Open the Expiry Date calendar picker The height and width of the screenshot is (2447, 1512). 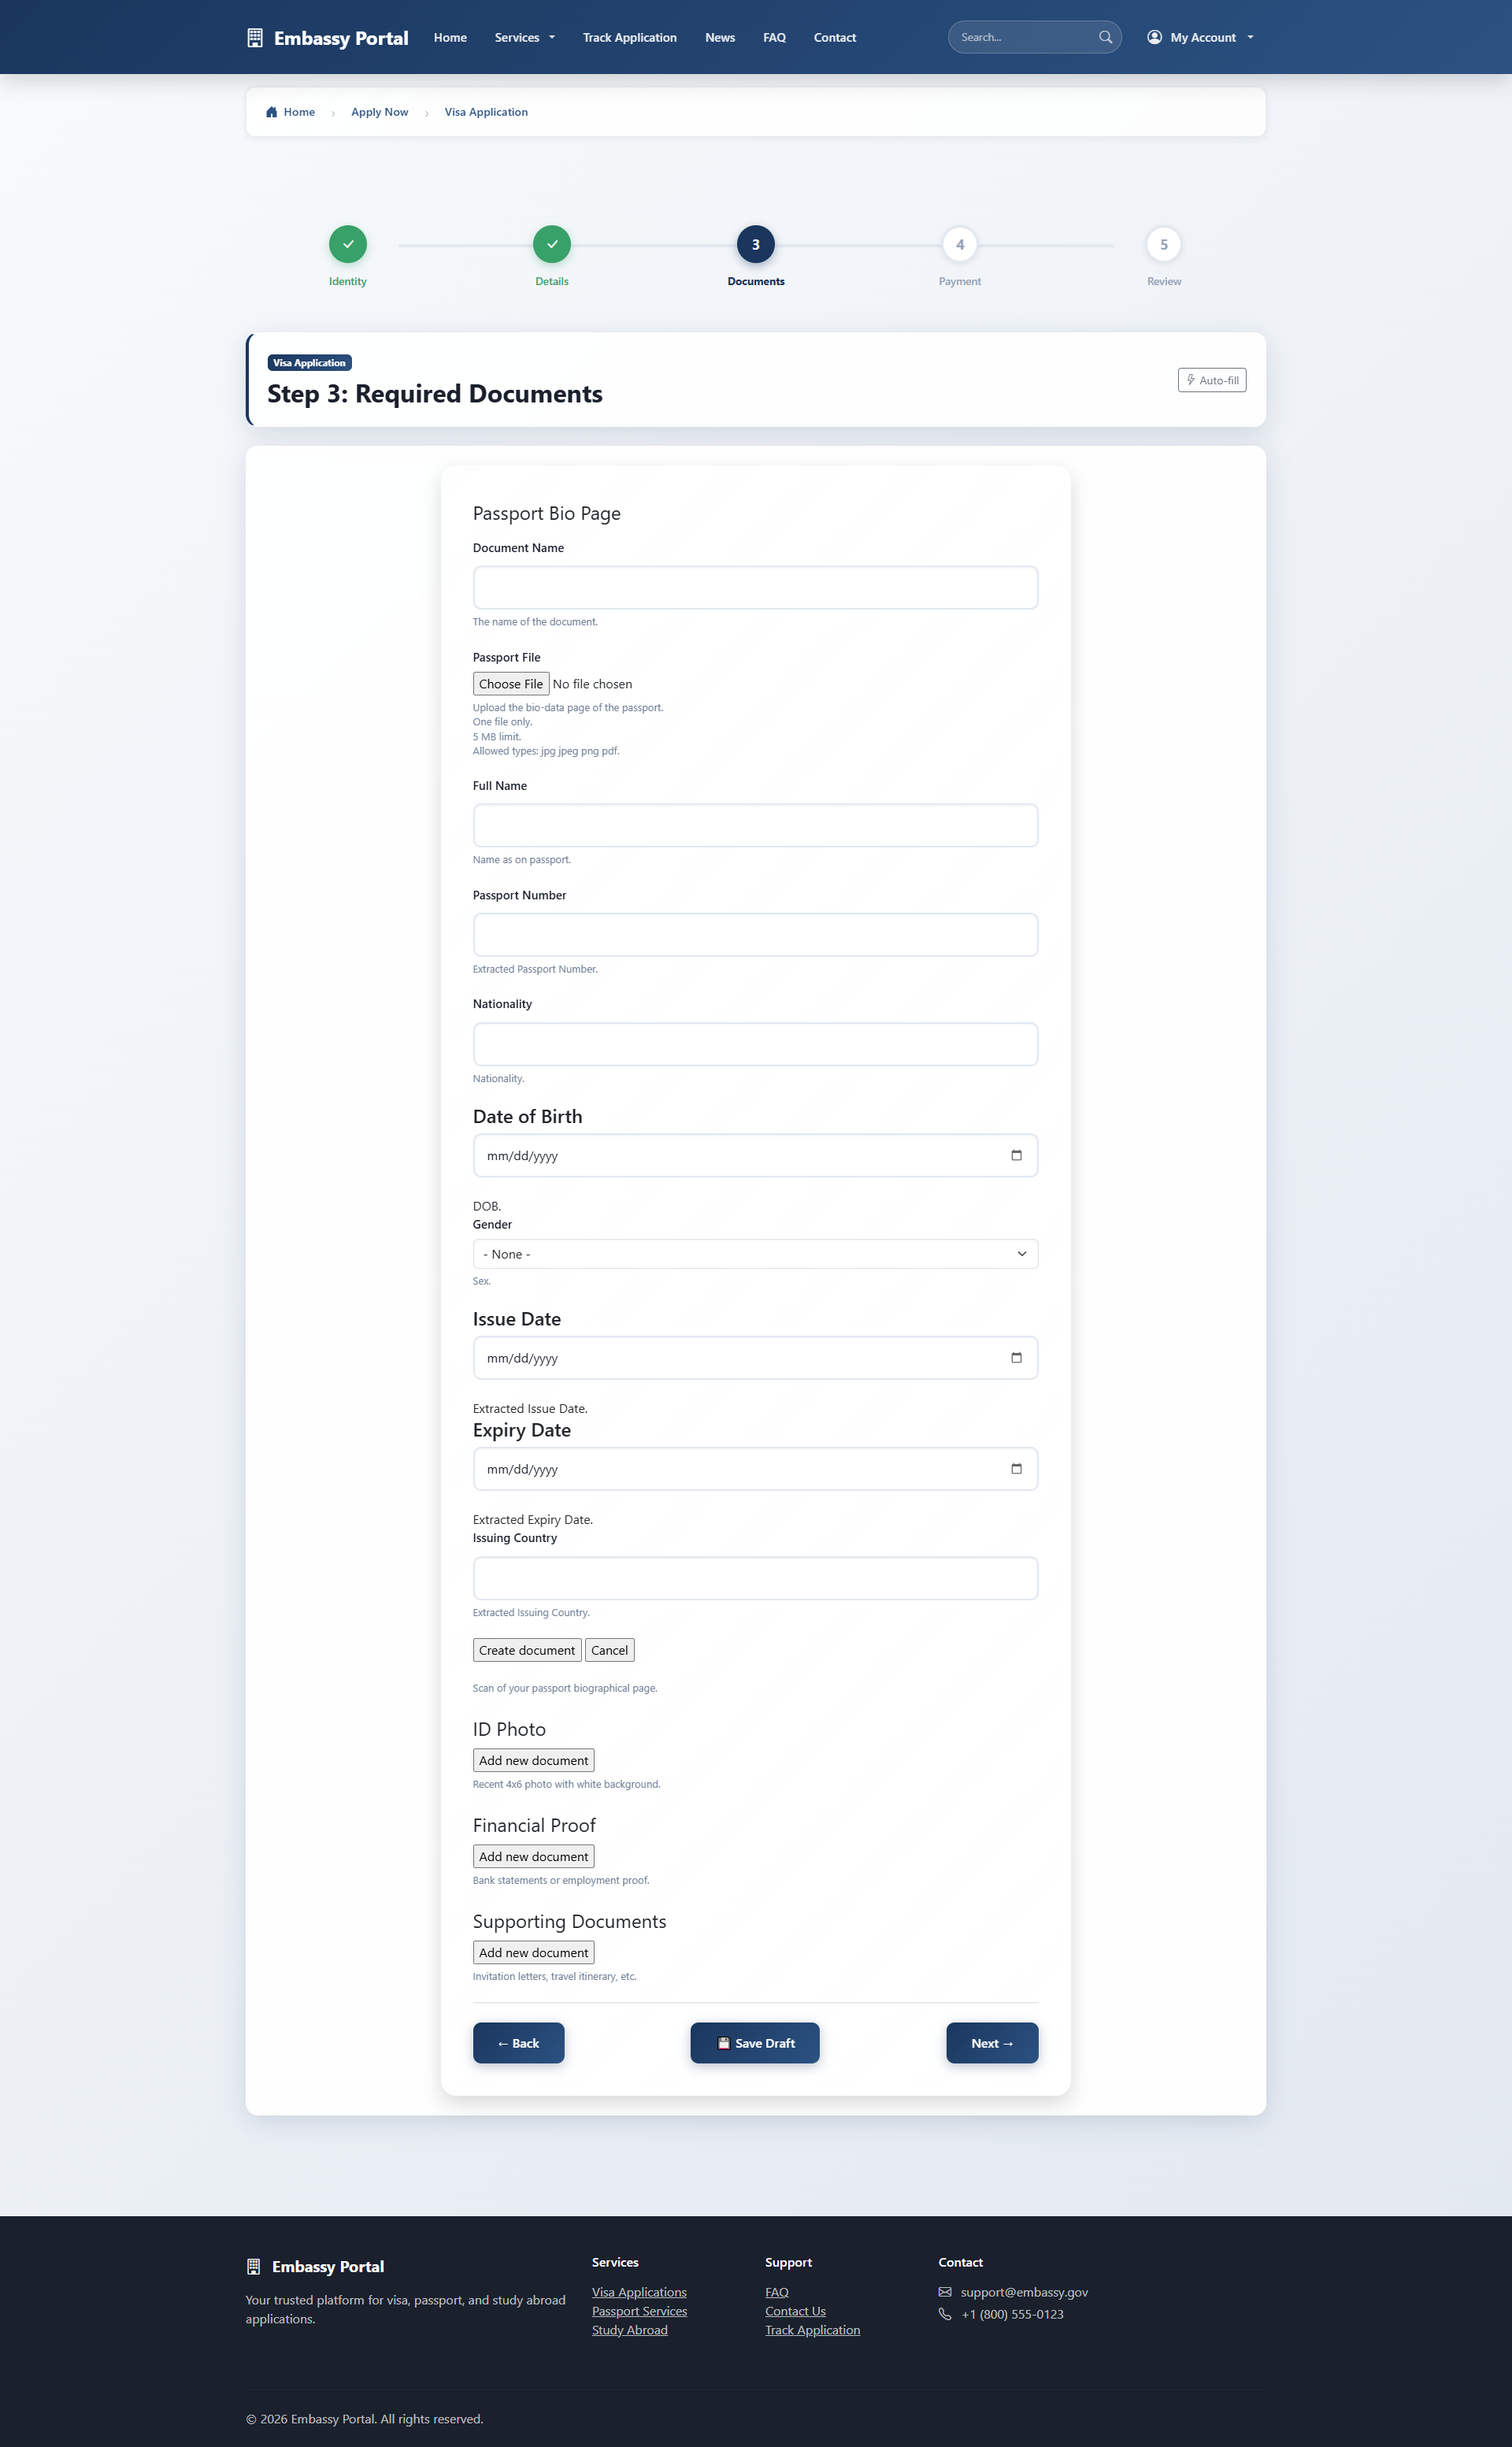pos(1016,1468)
